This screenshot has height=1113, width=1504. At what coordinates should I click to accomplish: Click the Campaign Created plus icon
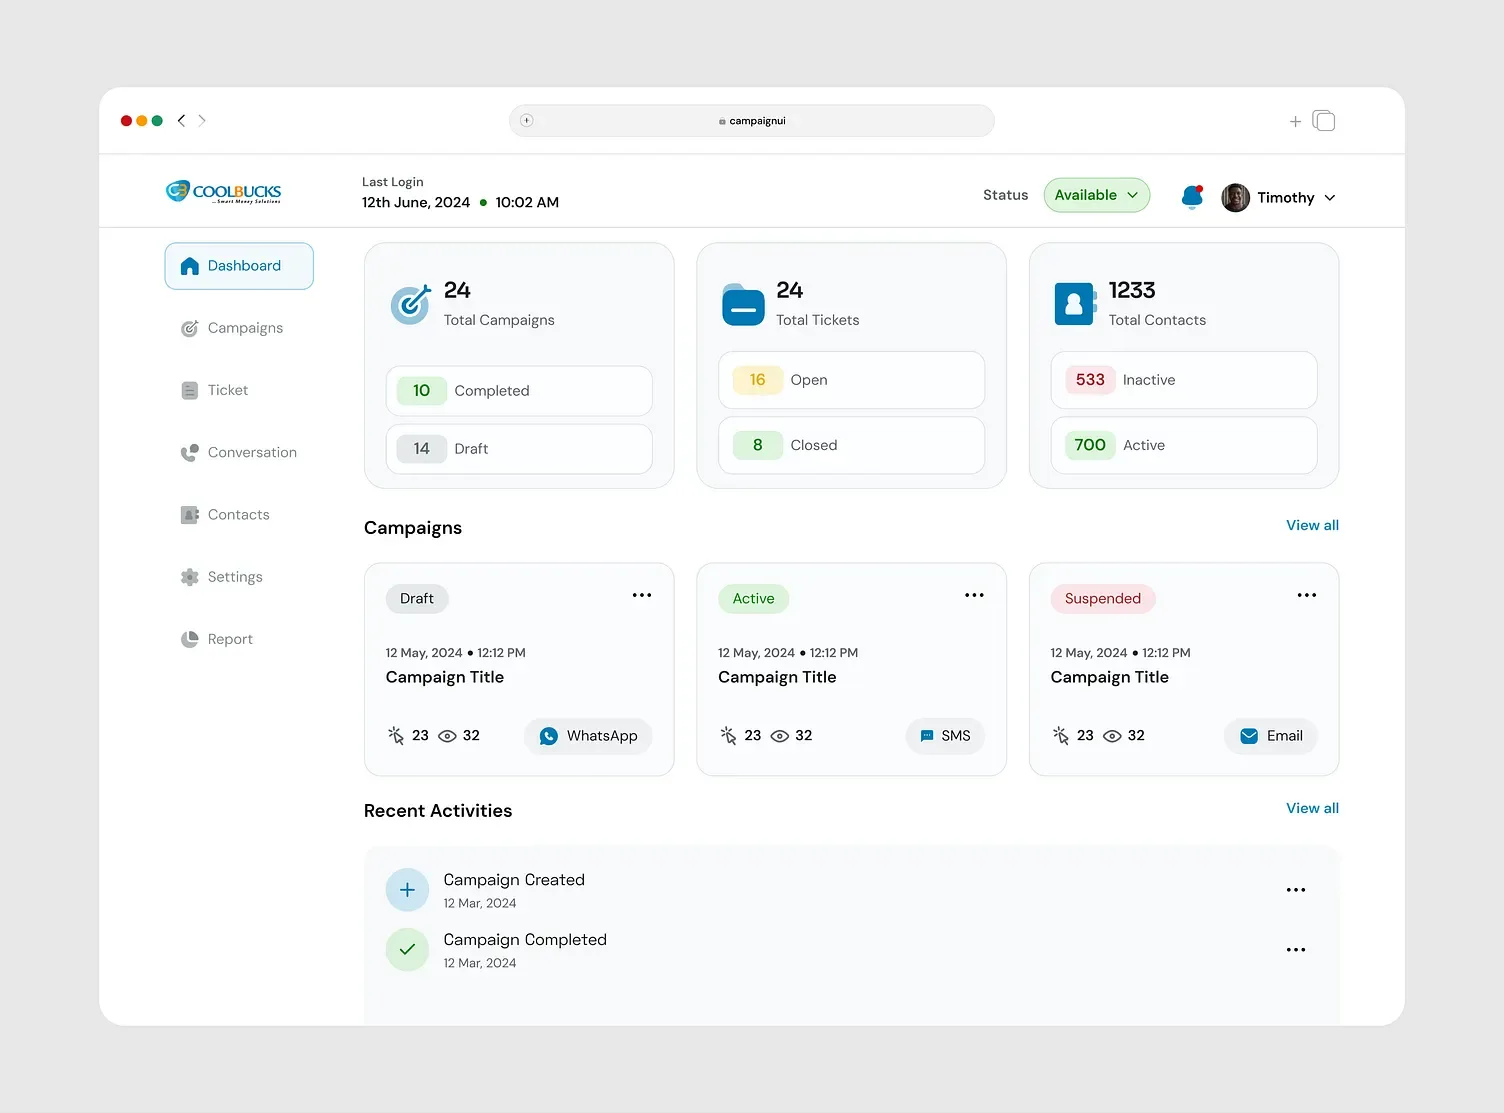click(407, 890)
